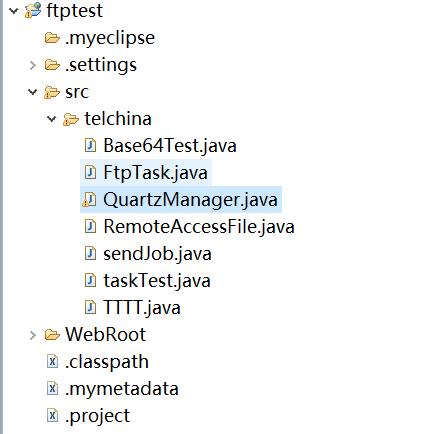Click the Base64Test.java file icon
The height and width of the screenshot is (434, 421).
pyautogui.click(x=90, y=145)
